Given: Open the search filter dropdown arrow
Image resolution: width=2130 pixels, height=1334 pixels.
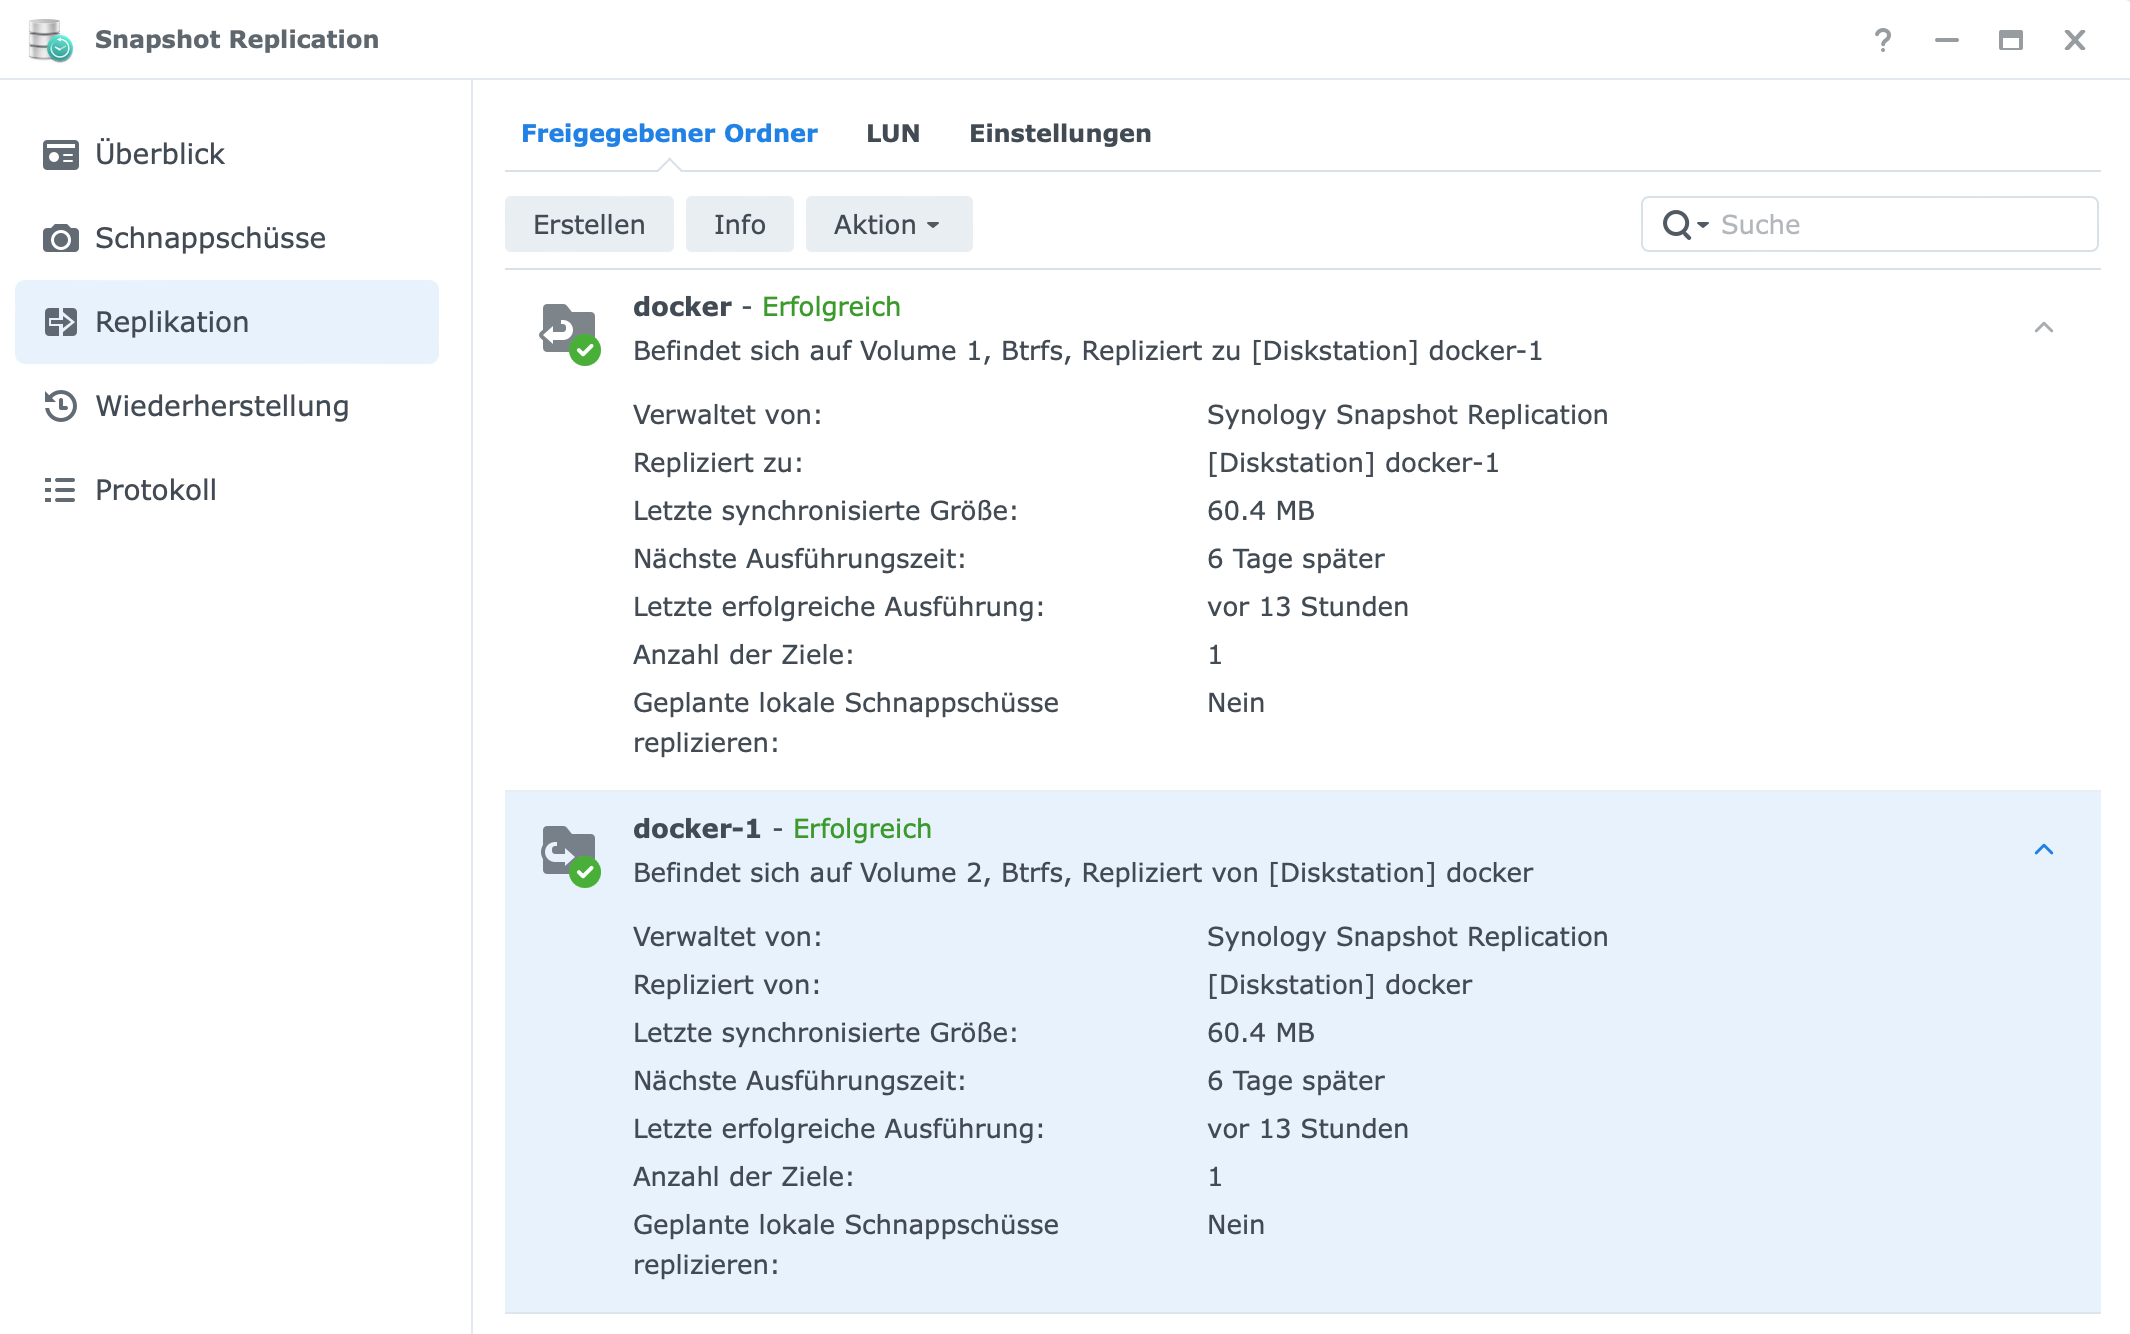Looking at the screenshot, I should coord(1703,225).
